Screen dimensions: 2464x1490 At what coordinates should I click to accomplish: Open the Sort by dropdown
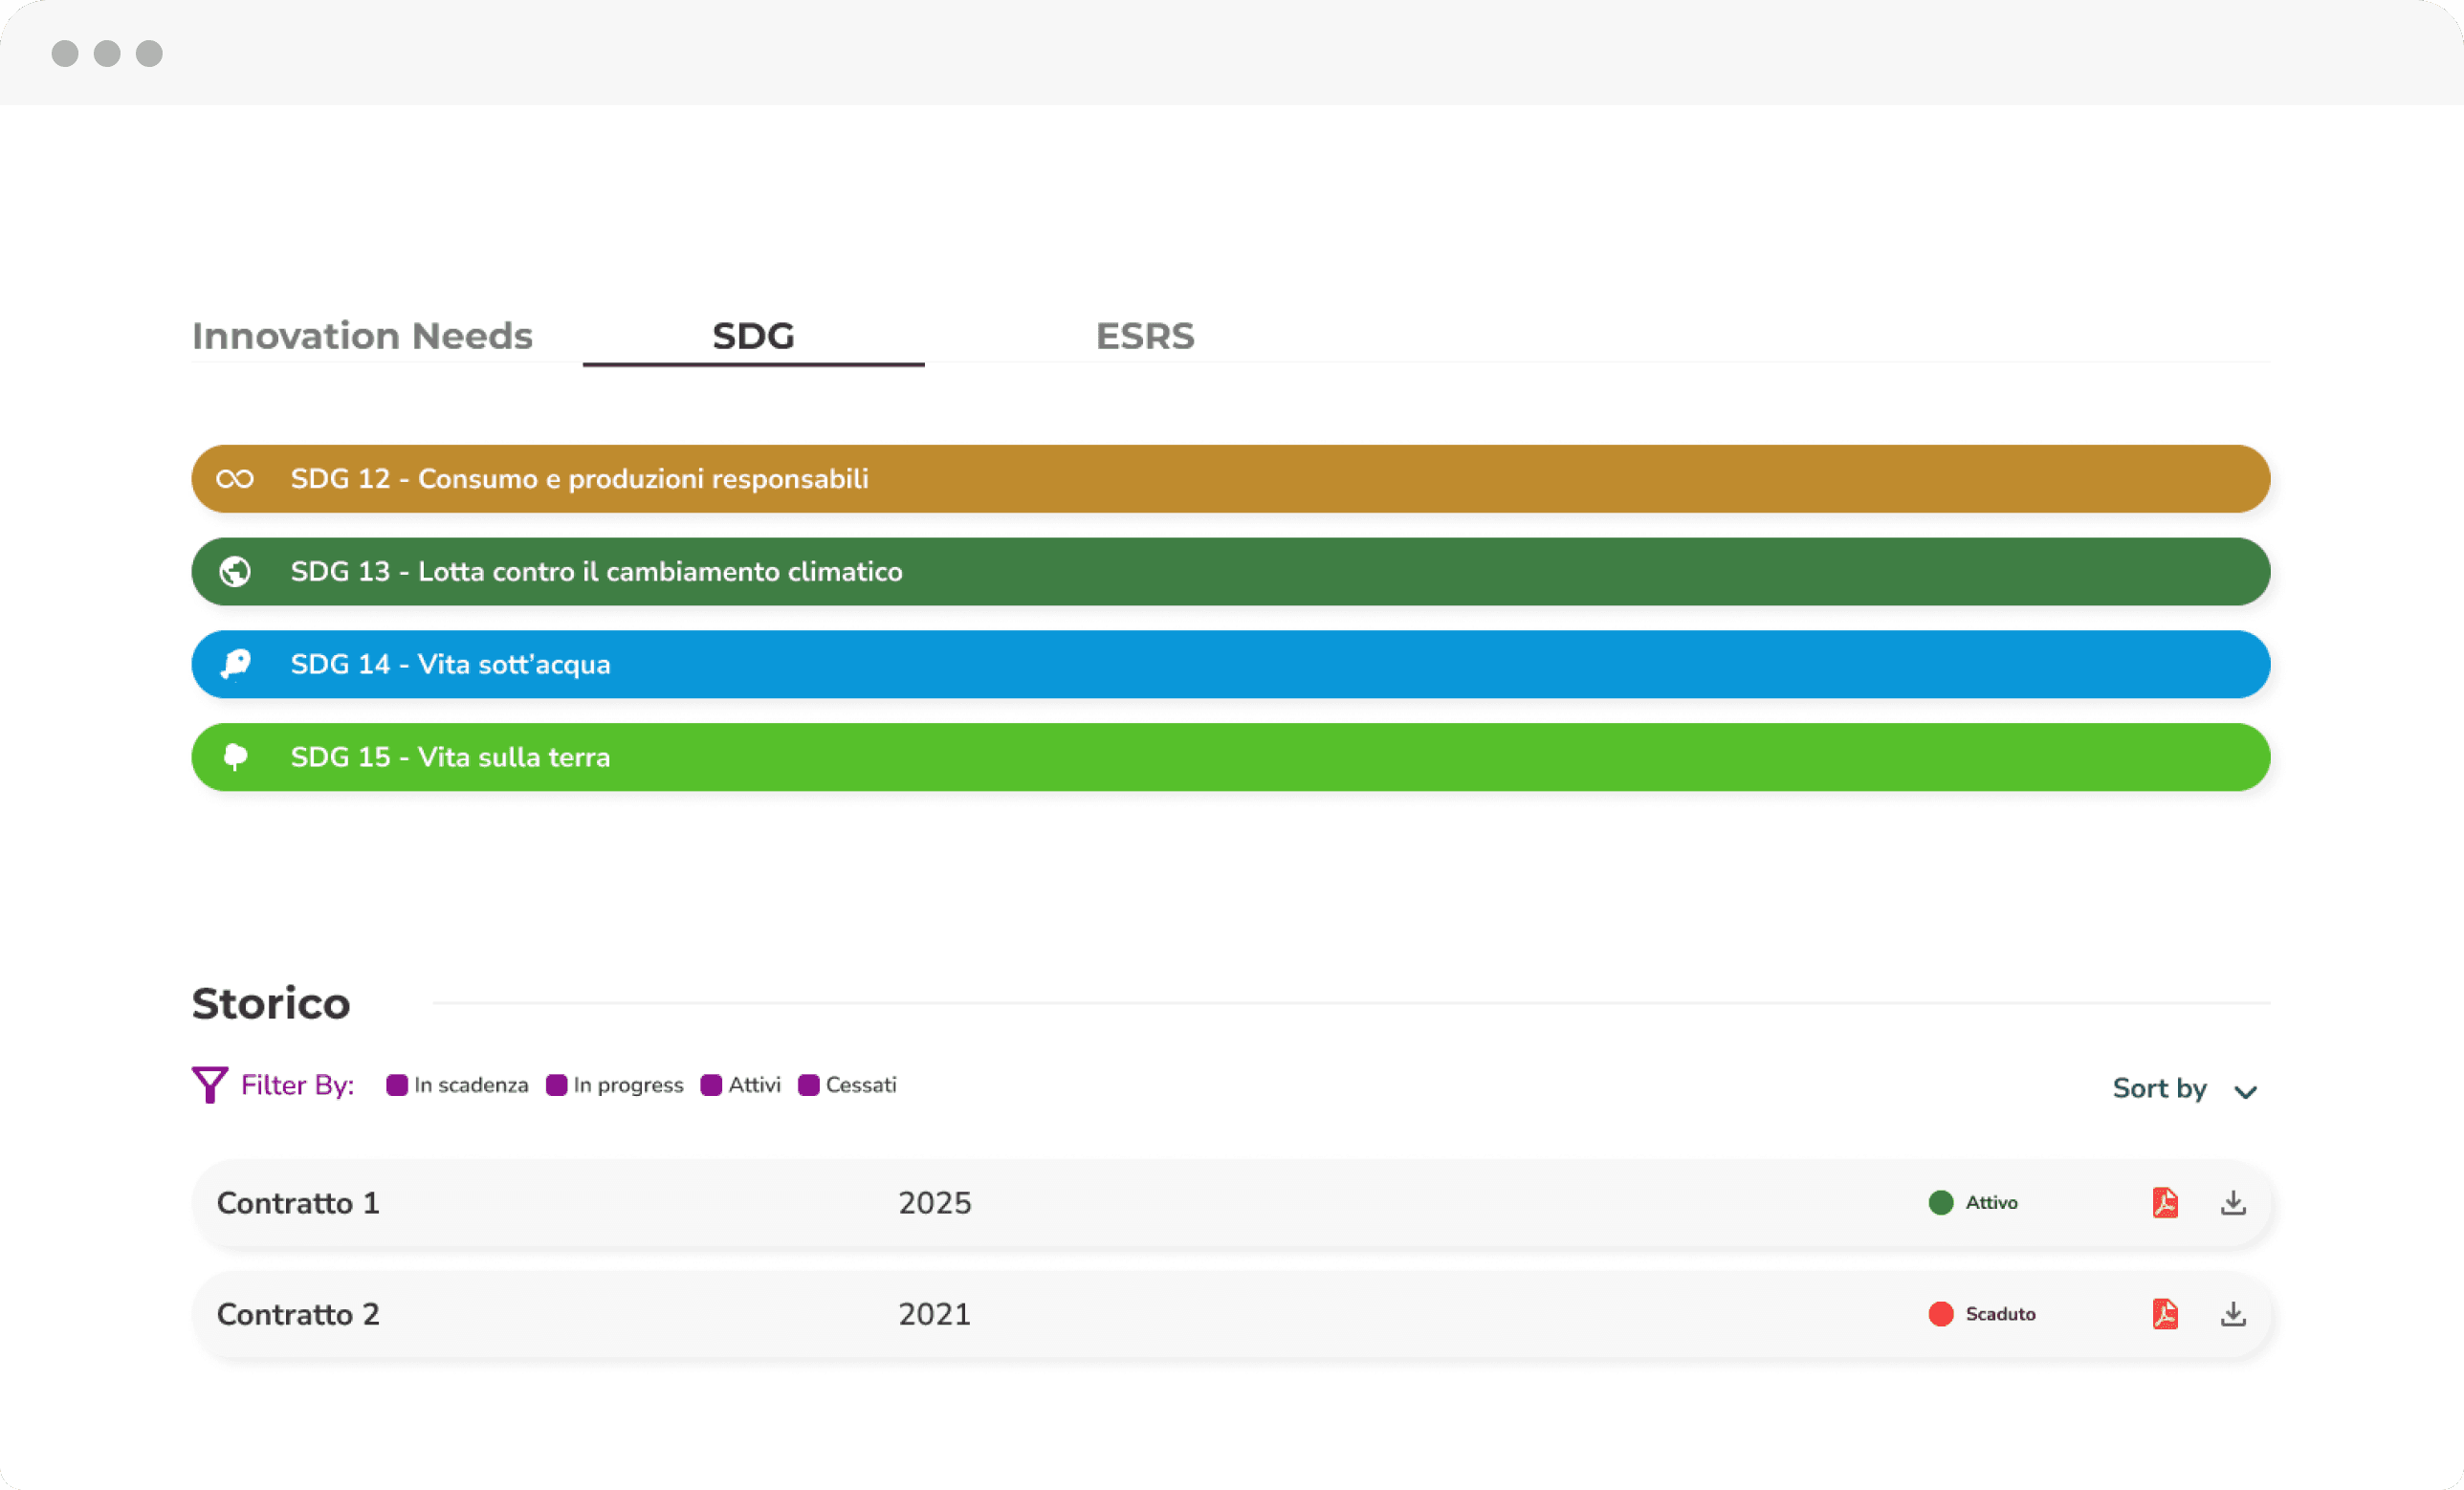point(2184,1089)
